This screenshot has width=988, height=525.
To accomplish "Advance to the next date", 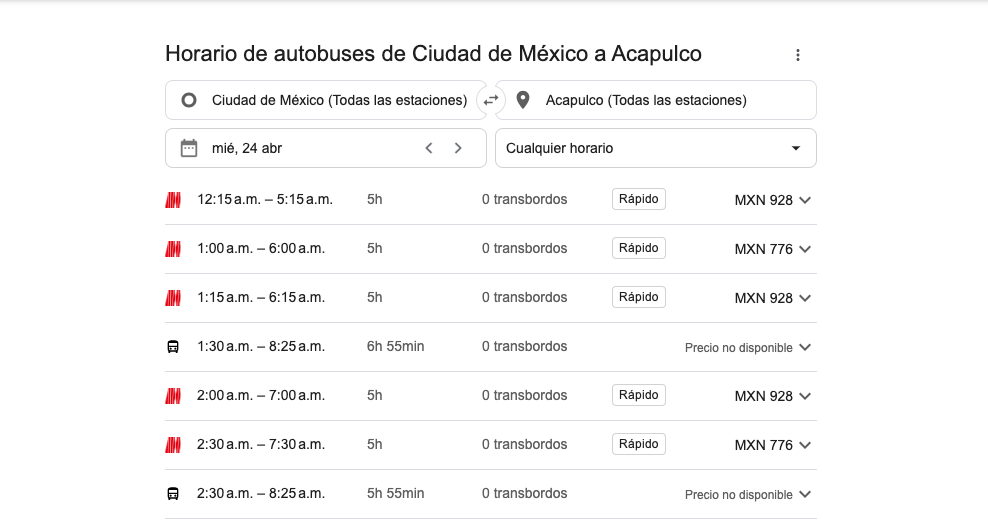I will pyautogui.click(x=458, y=148).
